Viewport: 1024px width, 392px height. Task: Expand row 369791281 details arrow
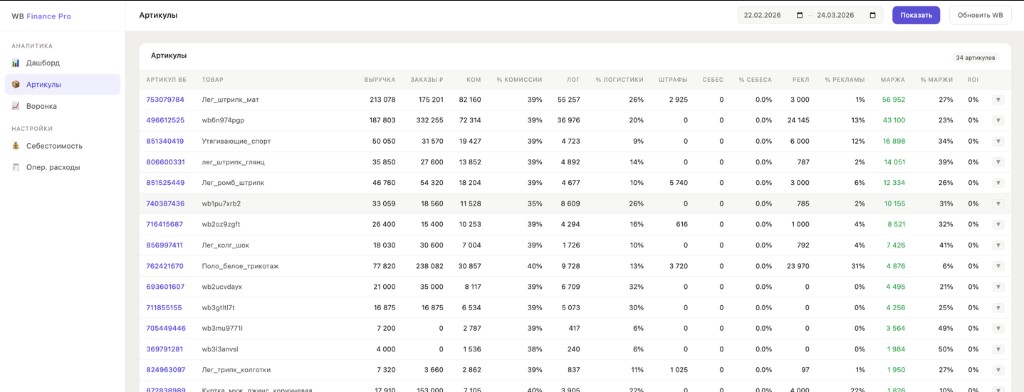pos(998,349)
